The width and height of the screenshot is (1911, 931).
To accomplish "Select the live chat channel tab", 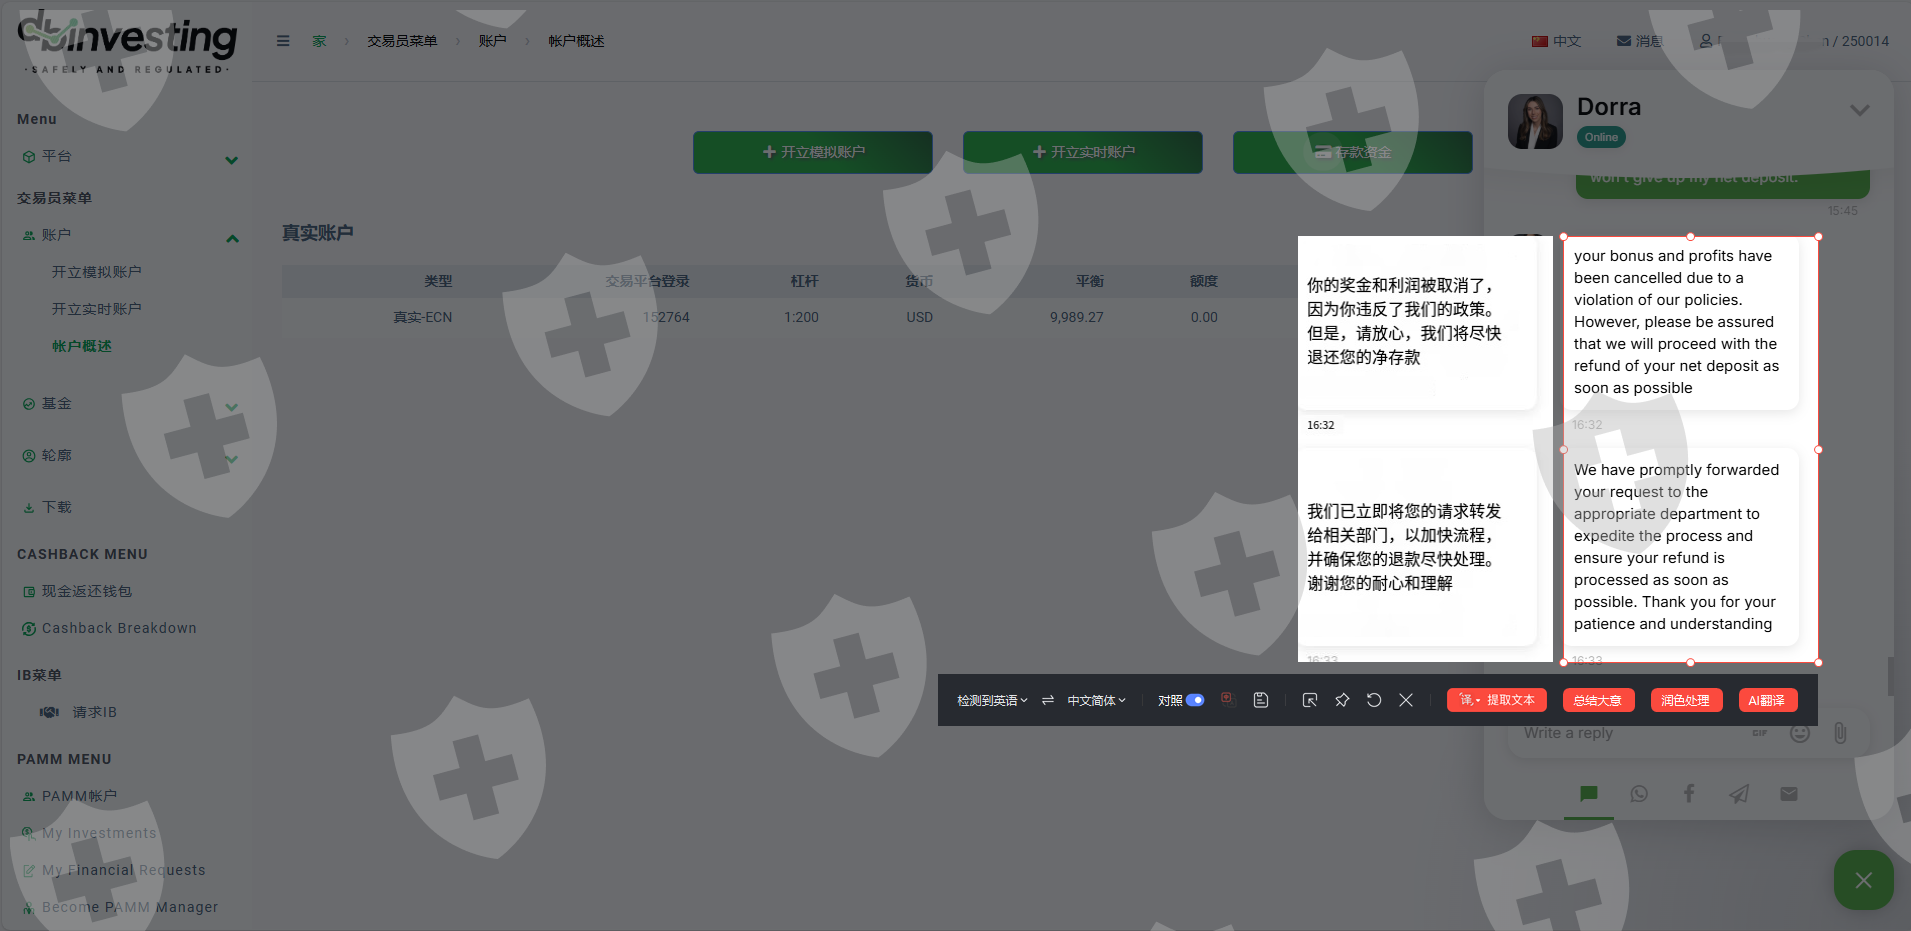I will coord(1589,794).
